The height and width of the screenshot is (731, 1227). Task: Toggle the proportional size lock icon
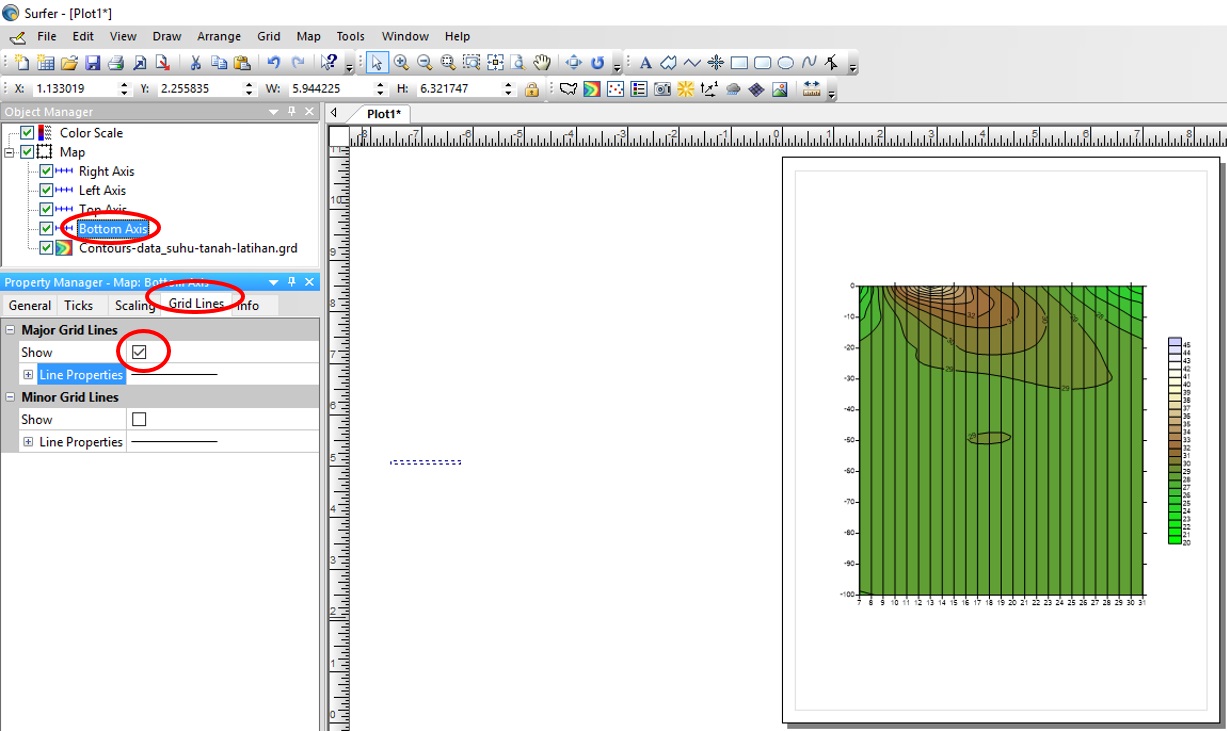tap(532, 89)
